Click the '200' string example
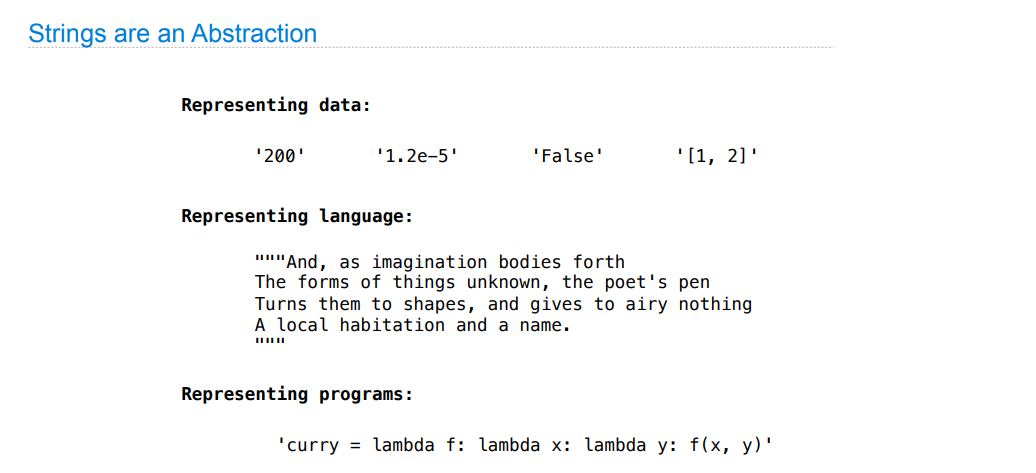This screenshot has height=473, width=1036. (279, 157)
